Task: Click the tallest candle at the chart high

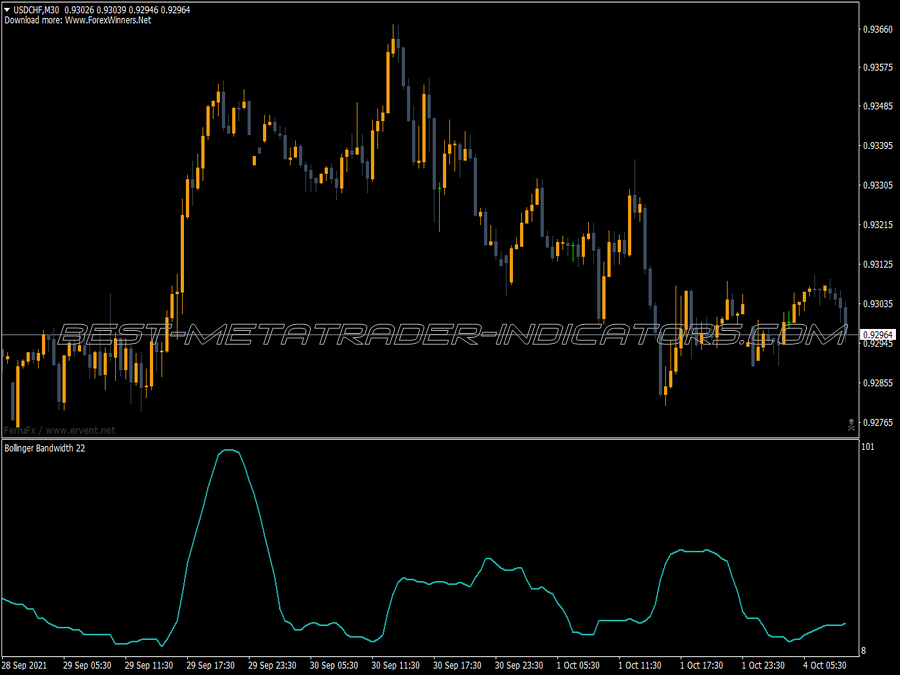Action: coord(393,46)
